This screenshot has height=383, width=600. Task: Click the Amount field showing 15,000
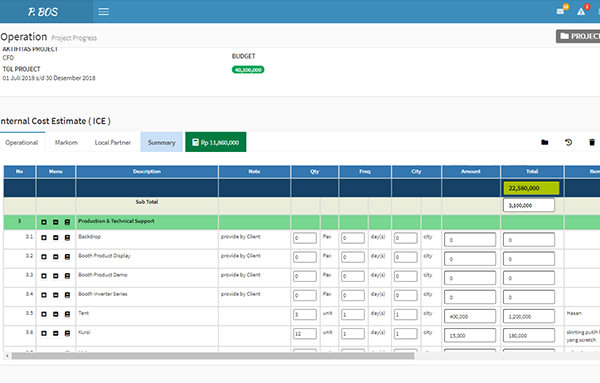click(x=470, y=335)
